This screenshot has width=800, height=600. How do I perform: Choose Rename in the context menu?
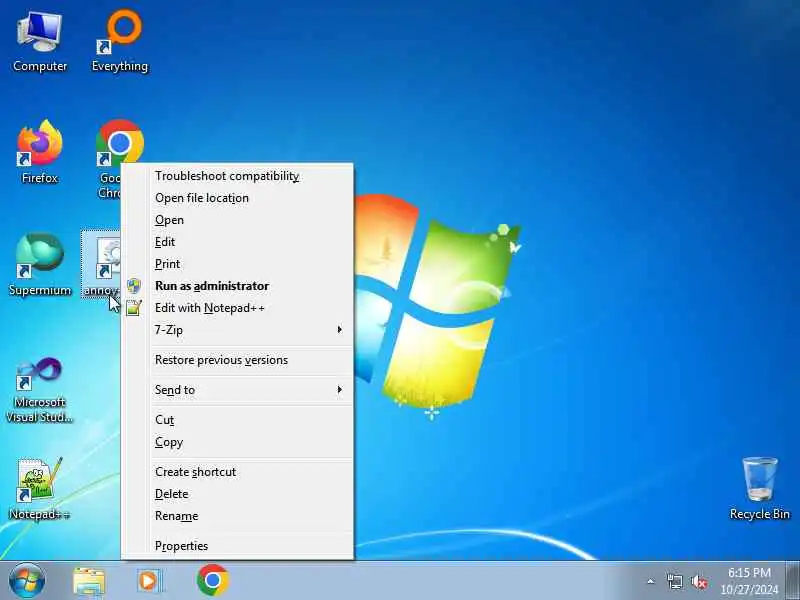coord(237,516)
